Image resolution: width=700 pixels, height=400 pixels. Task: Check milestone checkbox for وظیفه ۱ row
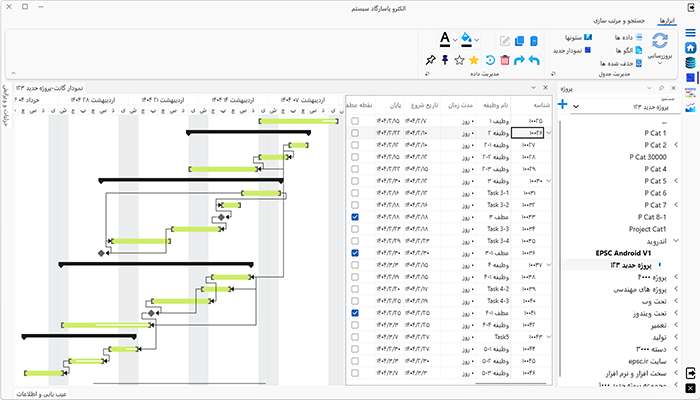click(356, 121)
